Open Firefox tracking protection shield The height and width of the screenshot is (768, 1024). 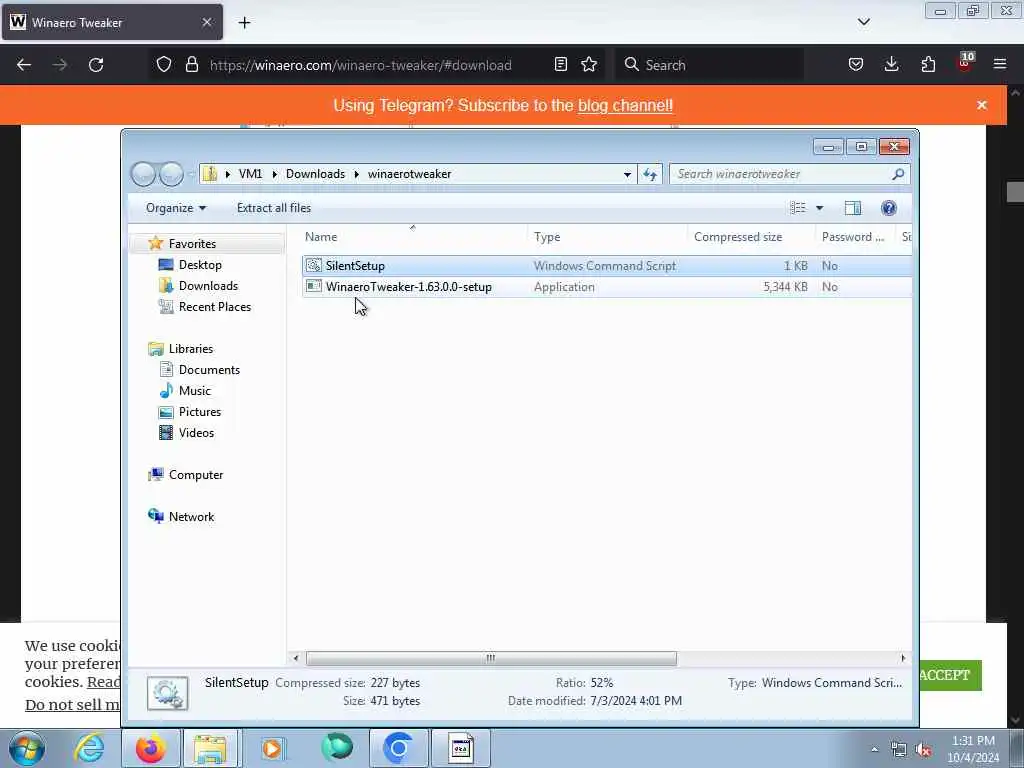tap(164, 65)
